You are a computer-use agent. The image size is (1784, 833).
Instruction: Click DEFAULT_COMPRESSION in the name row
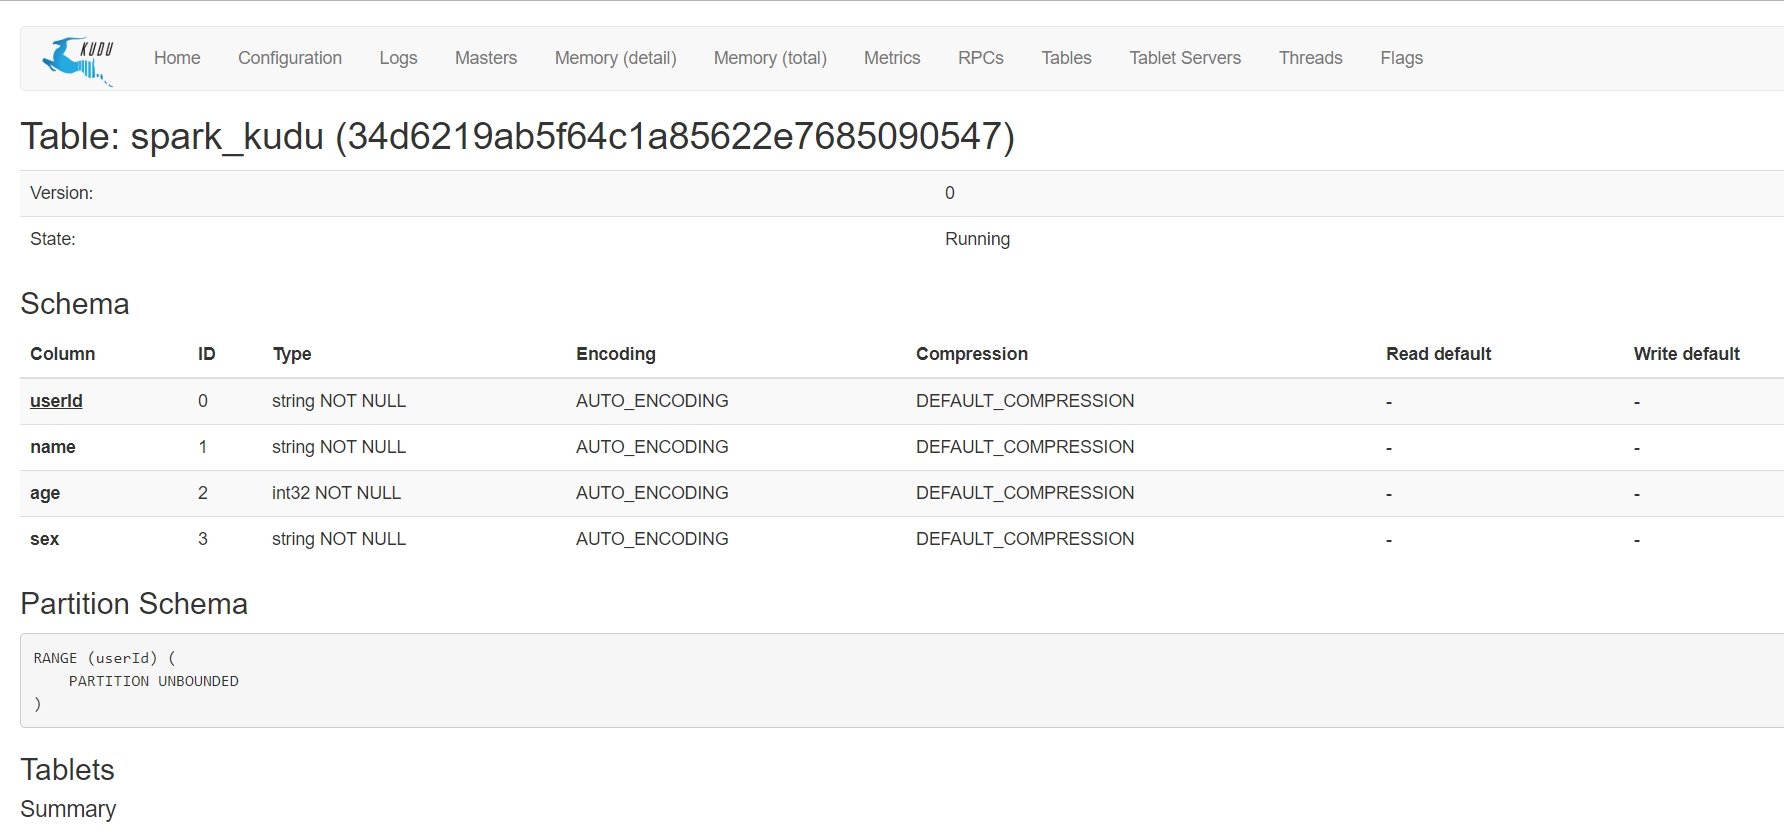[x=1025, y=447]
